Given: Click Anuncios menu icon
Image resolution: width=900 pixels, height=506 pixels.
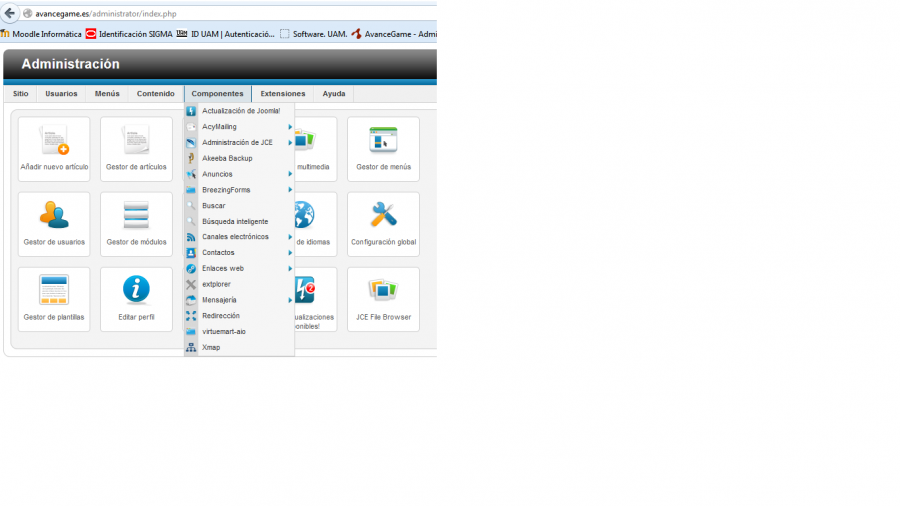Looking at the screenshot, I should click(191, 174).
